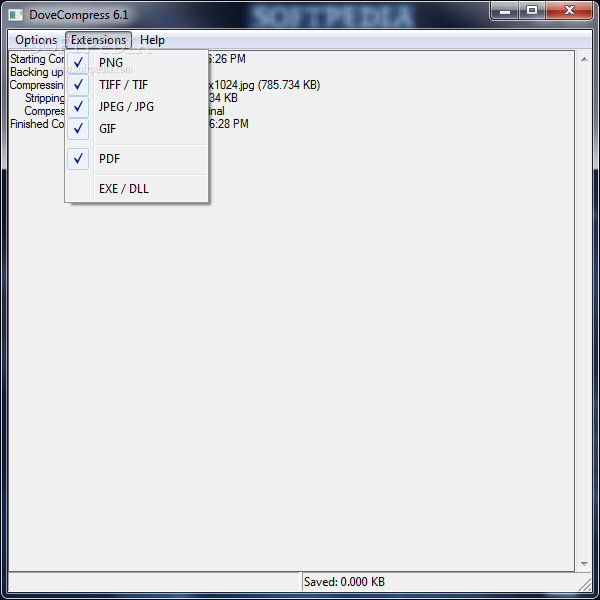Image resolution: width=600 pixels, height=600 pixels.
Task: Open the Help menu
Action: [x=152, y=40]
